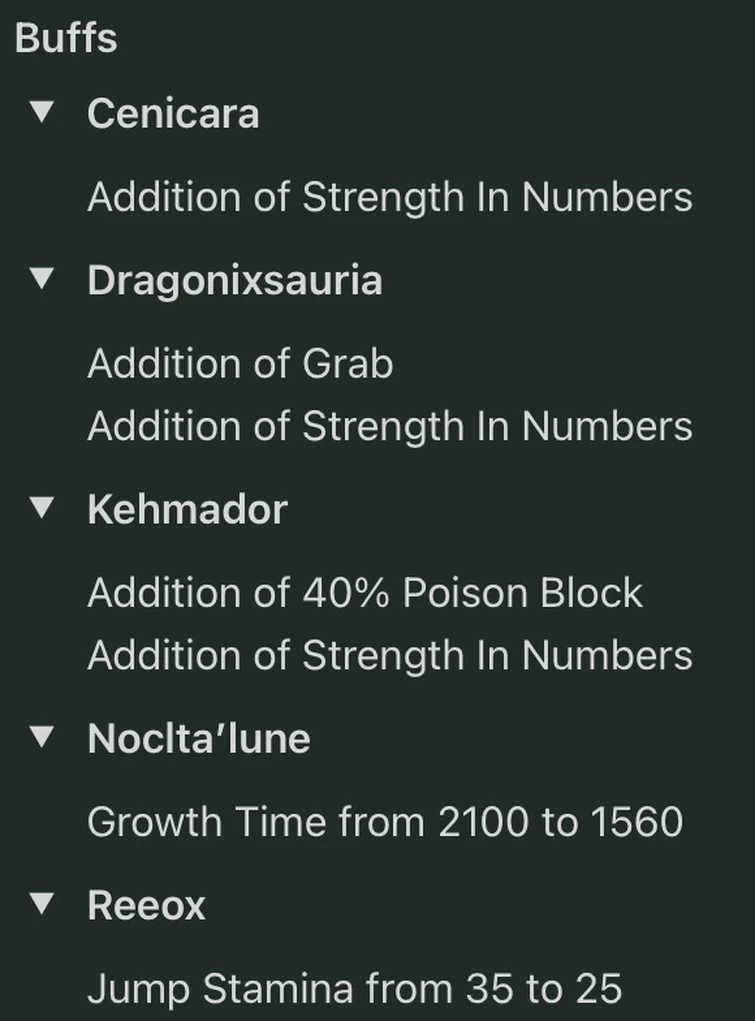Select the Kehmador heading text

(187, 509)
